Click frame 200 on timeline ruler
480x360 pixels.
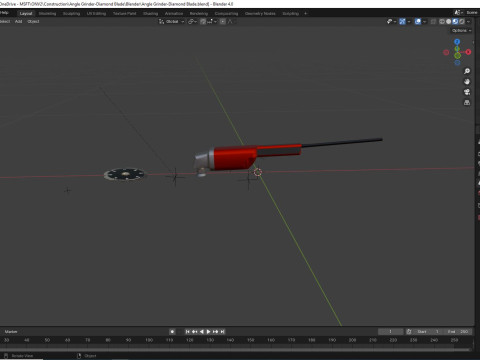[352, 340]
